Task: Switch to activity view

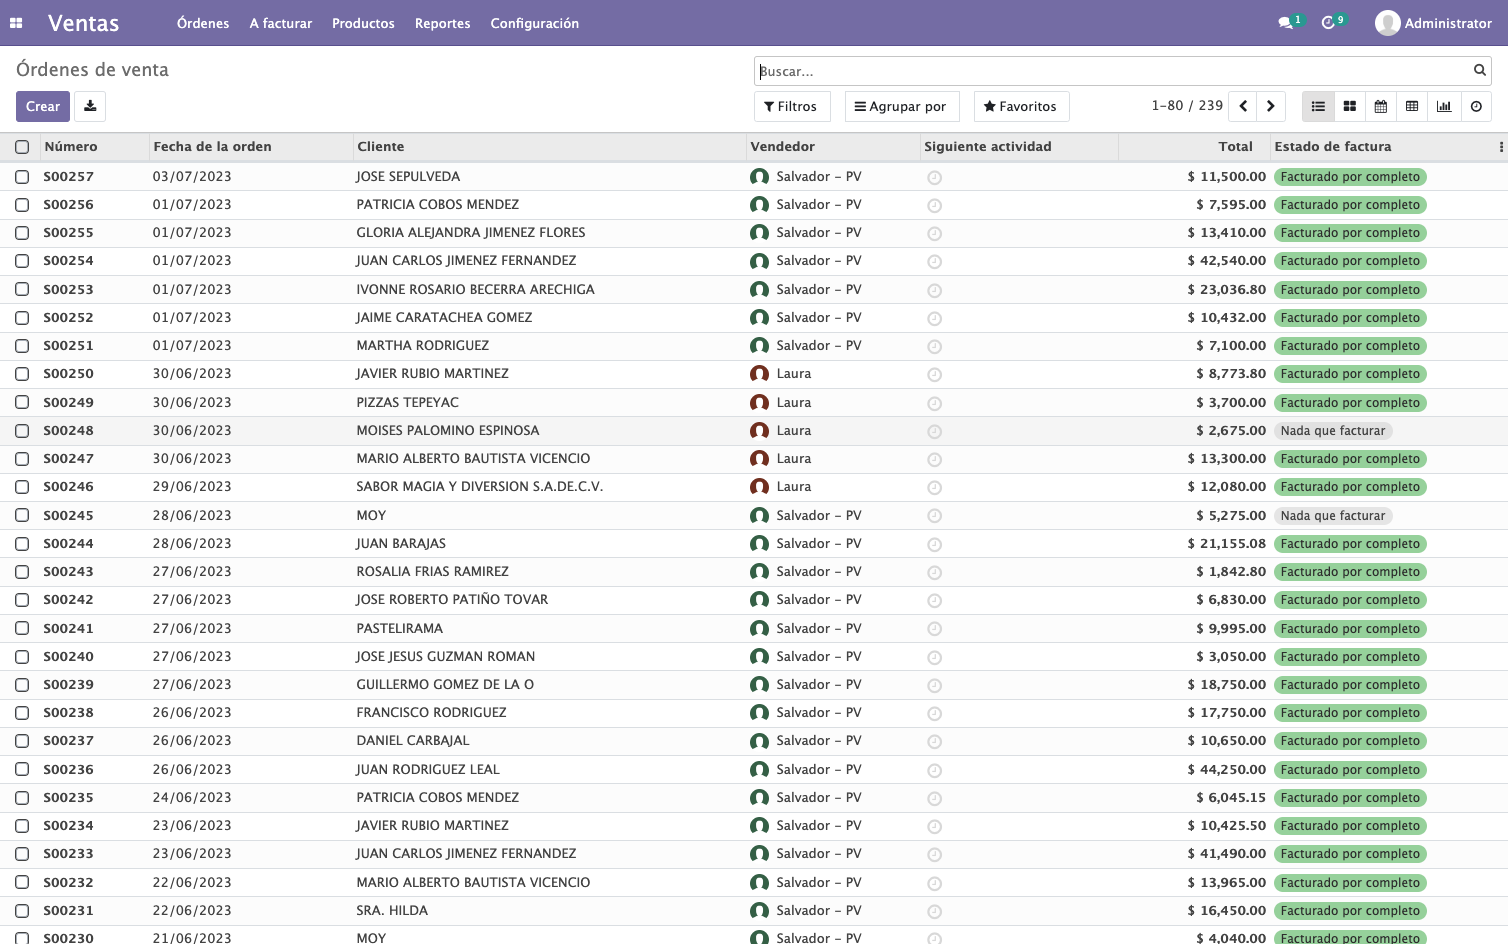Action: (x=1476, y=106)
